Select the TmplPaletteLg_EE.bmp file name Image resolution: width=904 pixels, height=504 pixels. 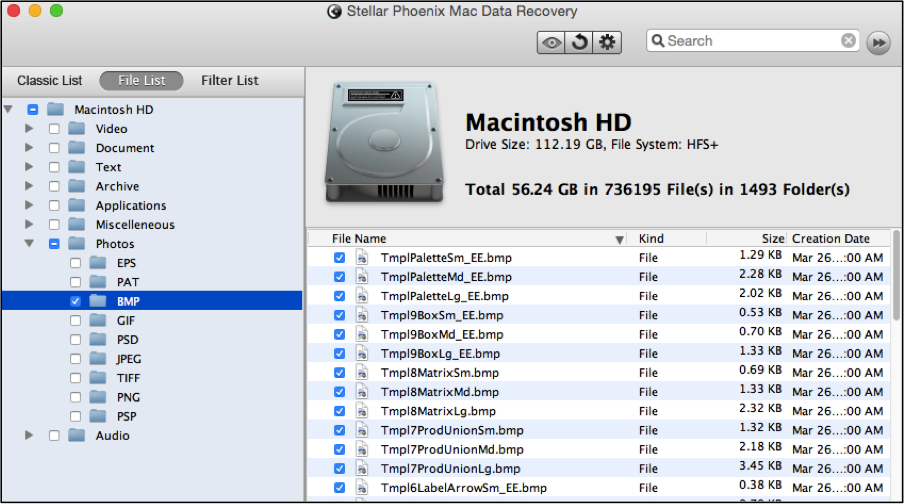445,296
